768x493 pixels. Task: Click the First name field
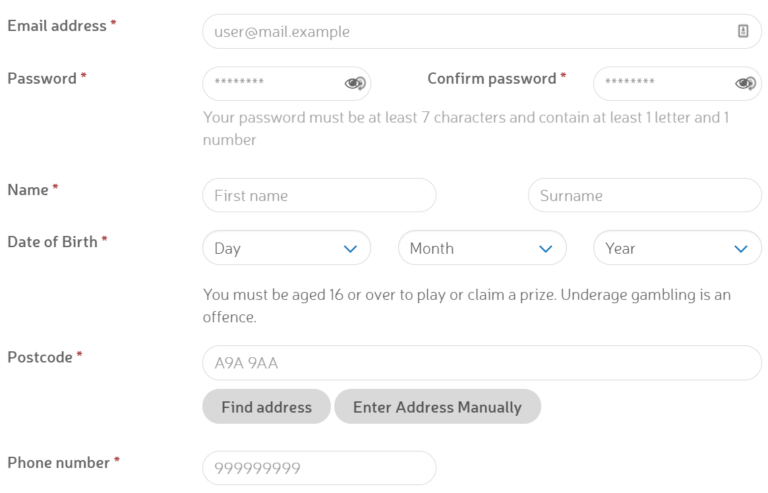tap(319, 195)
